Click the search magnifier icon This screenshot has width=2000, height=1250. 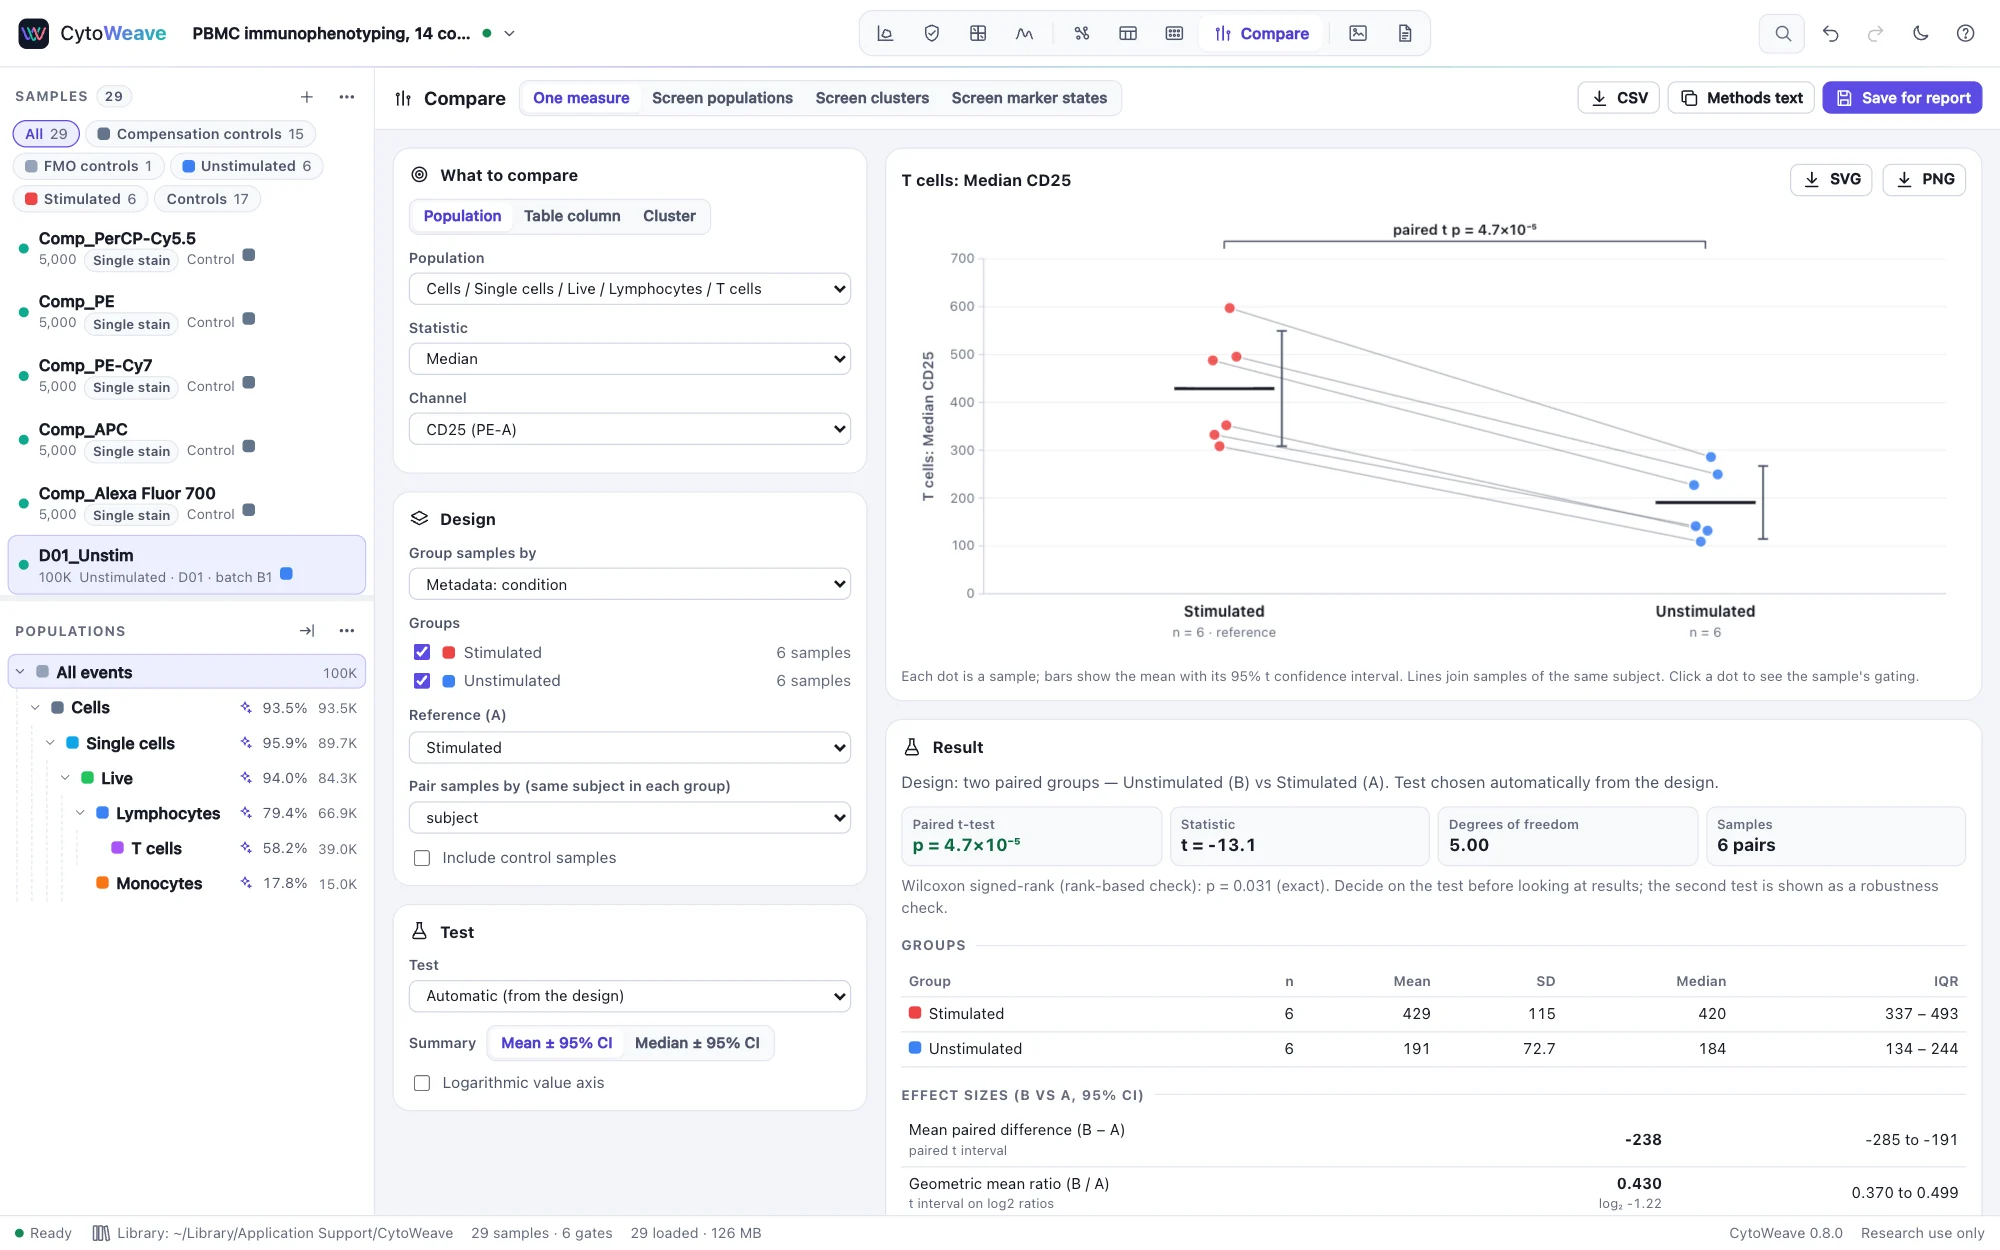click(1783, 33)
